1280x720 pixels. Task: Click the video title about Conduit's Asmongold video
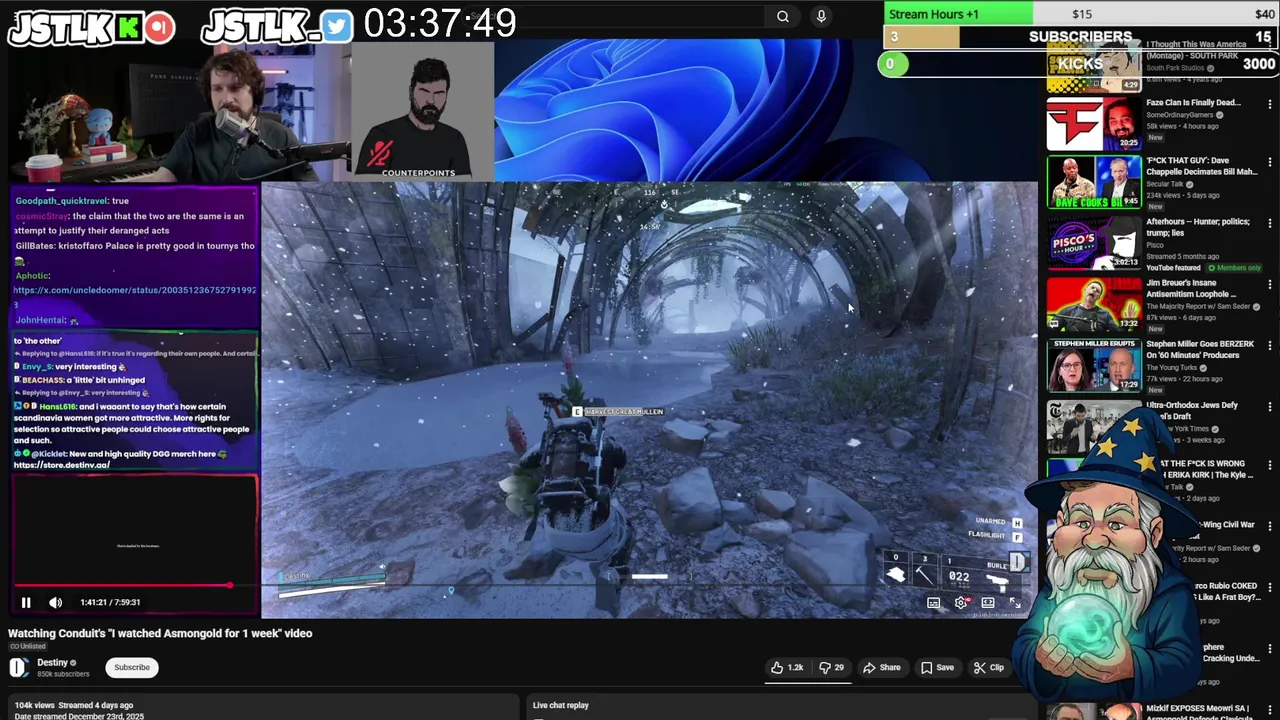(160, 633)
